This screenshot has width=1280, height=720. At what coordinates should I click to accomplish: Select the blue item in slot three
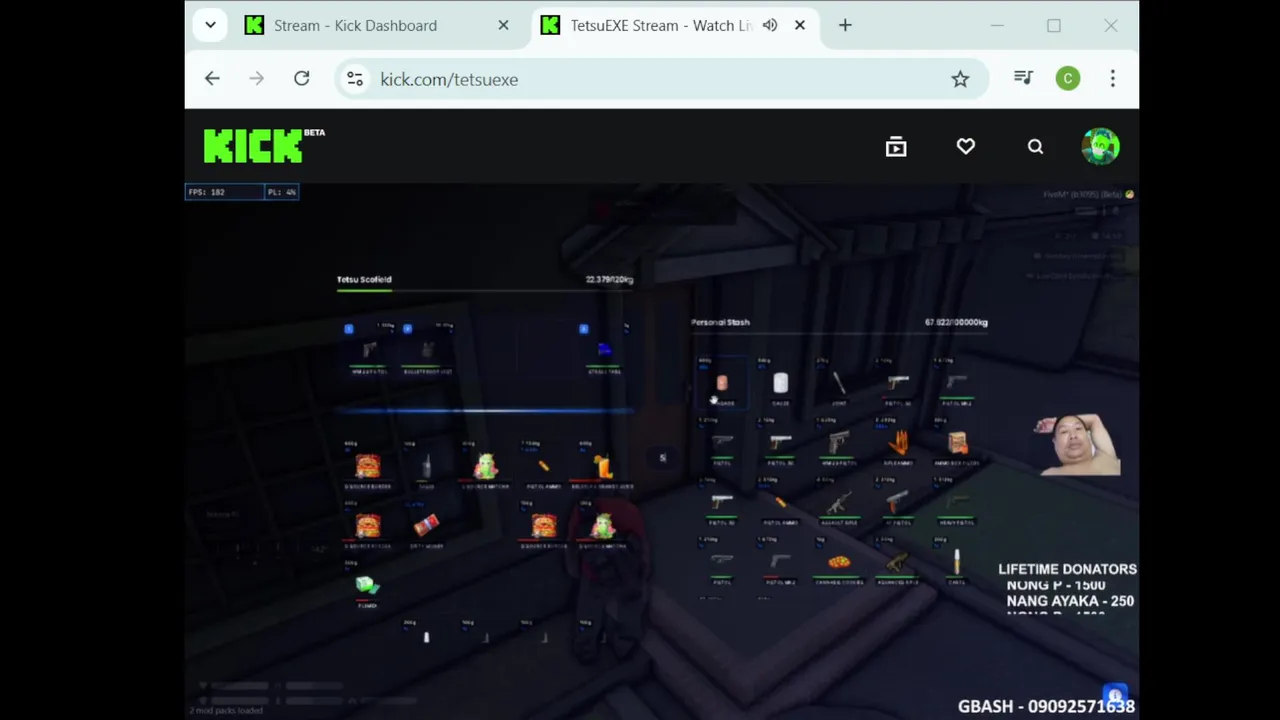point(603,350)
